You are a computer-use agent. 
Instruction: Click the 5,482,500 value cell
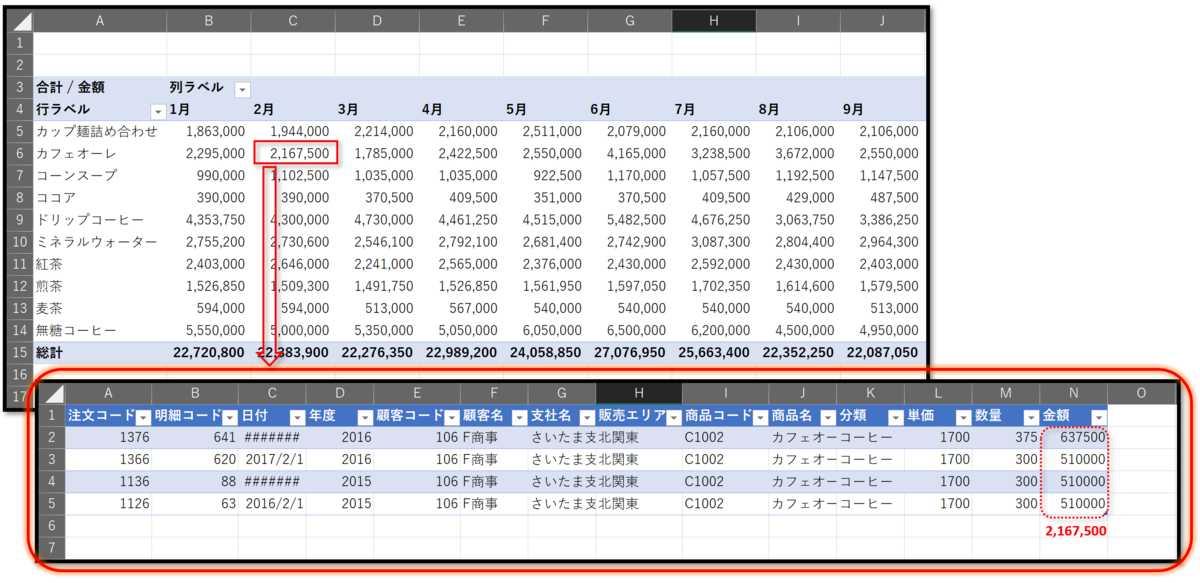635,219
